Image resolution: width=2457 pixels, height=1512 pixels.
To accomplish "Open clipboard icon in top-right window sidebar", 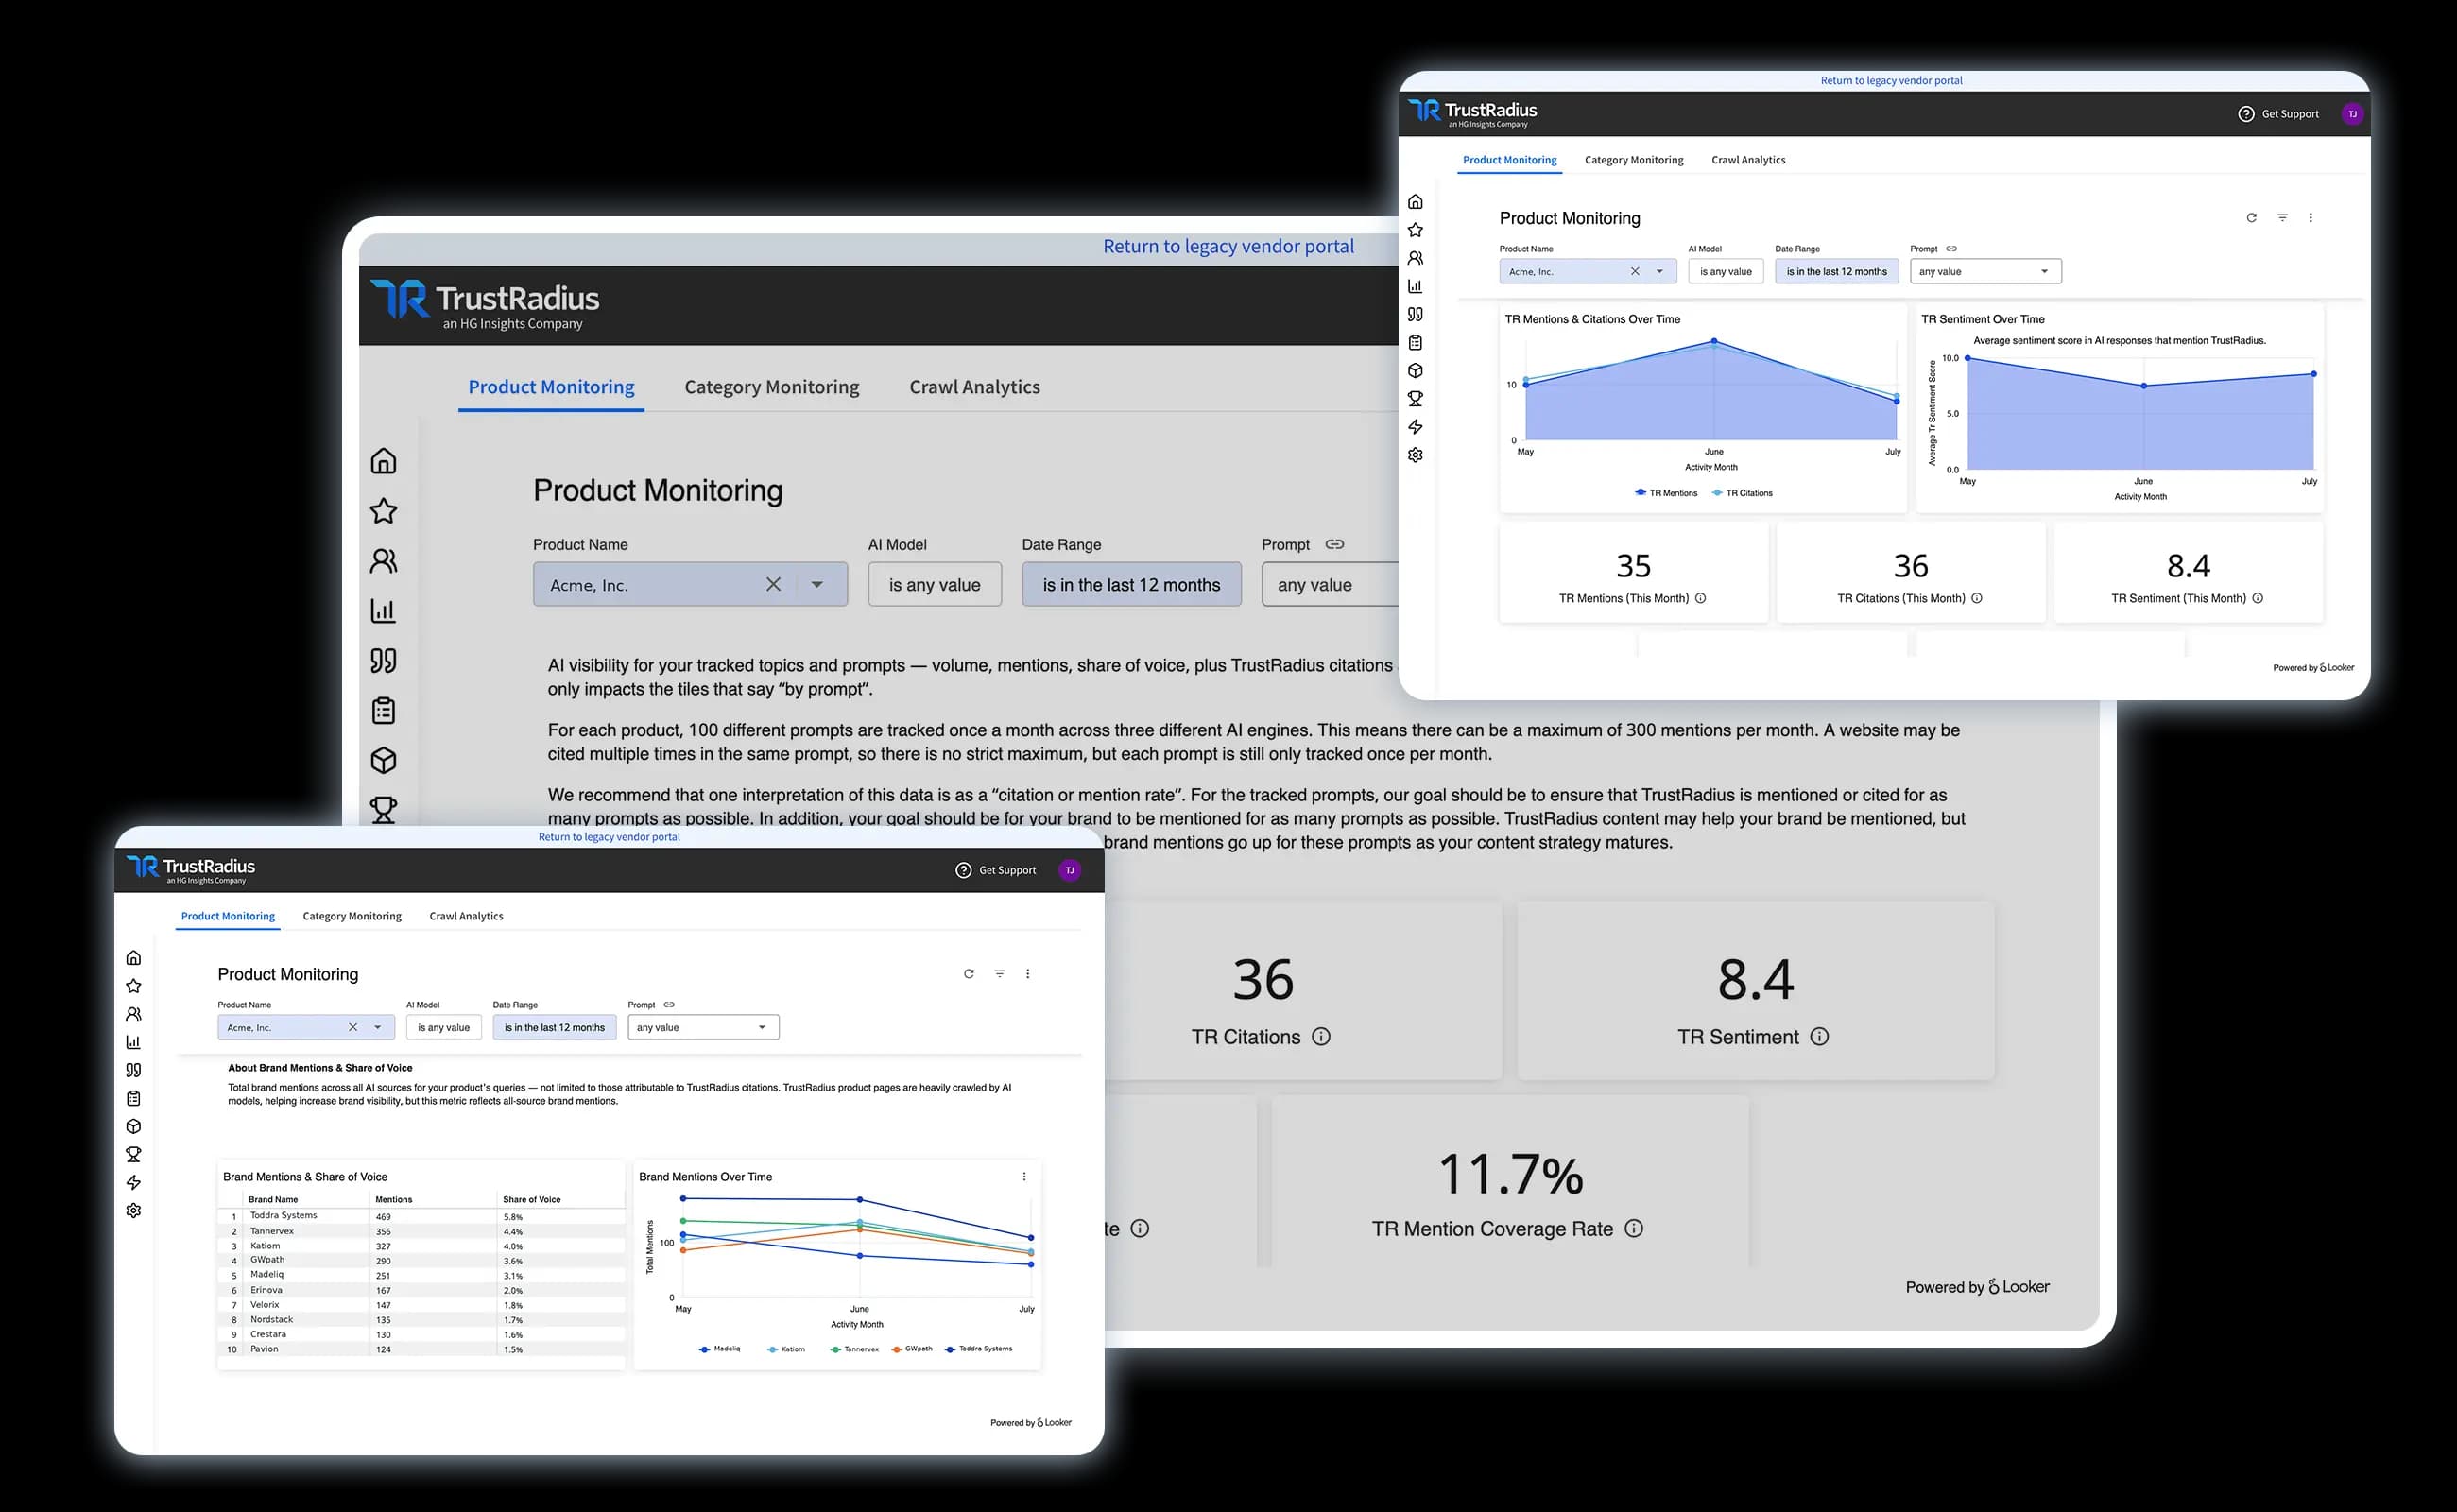I will (x=1415, y=342).
